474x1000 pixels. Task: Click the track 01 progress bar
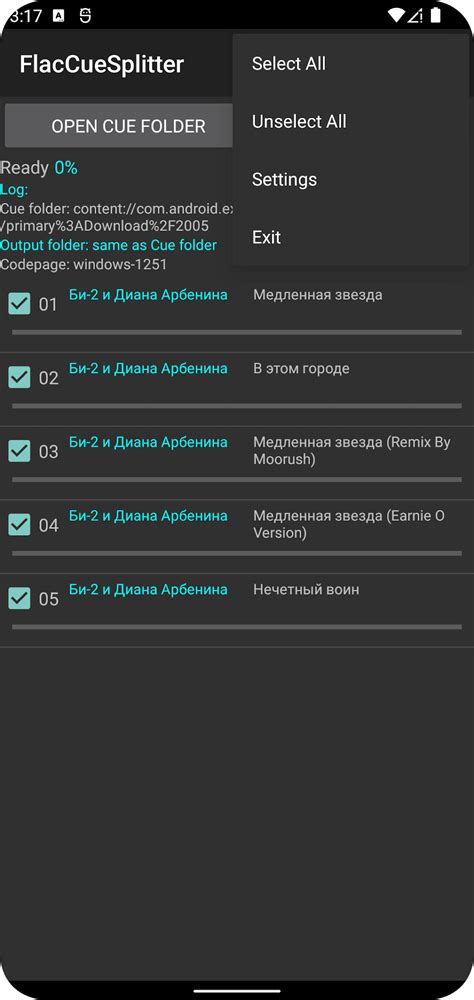237,332
